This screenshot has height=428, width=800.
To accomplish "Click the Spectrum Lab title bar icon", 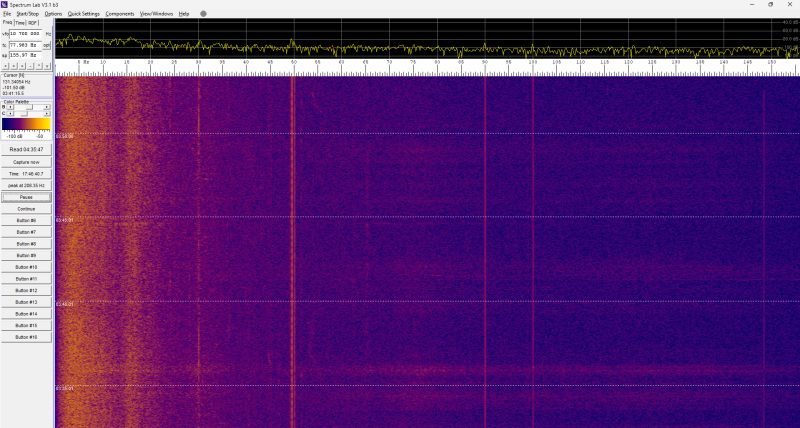I will [x=4, y=4].
